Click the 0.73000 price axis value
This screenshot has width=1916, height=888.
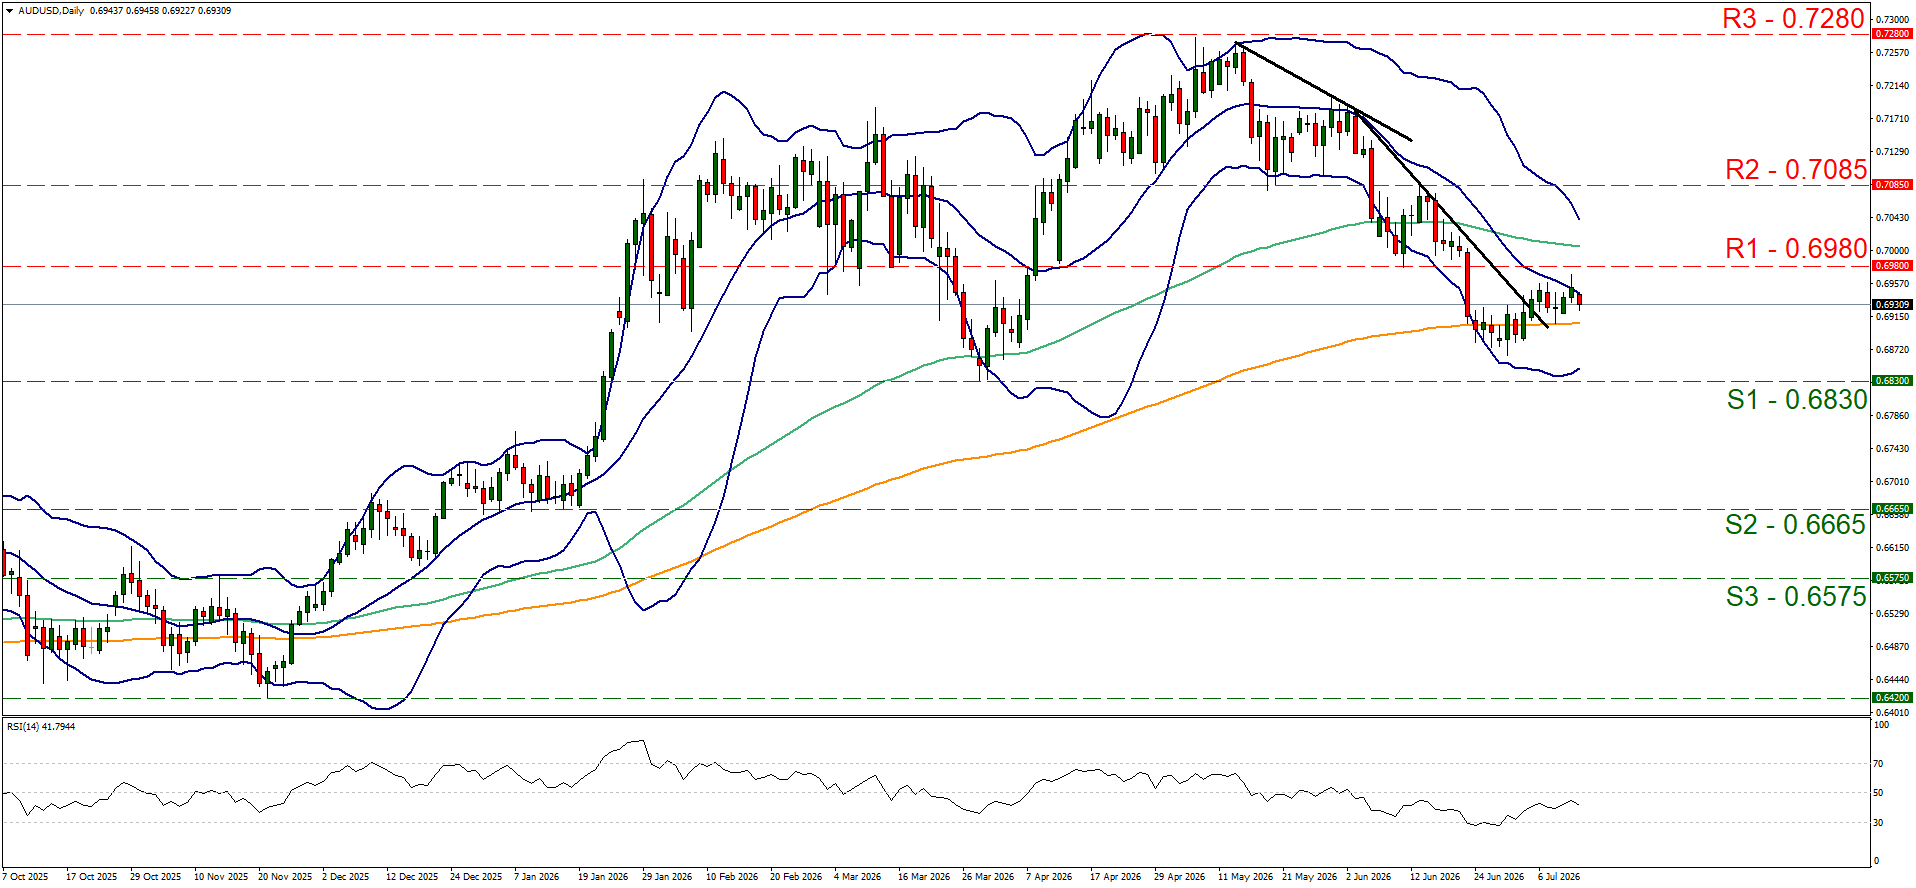(1891, 19)
